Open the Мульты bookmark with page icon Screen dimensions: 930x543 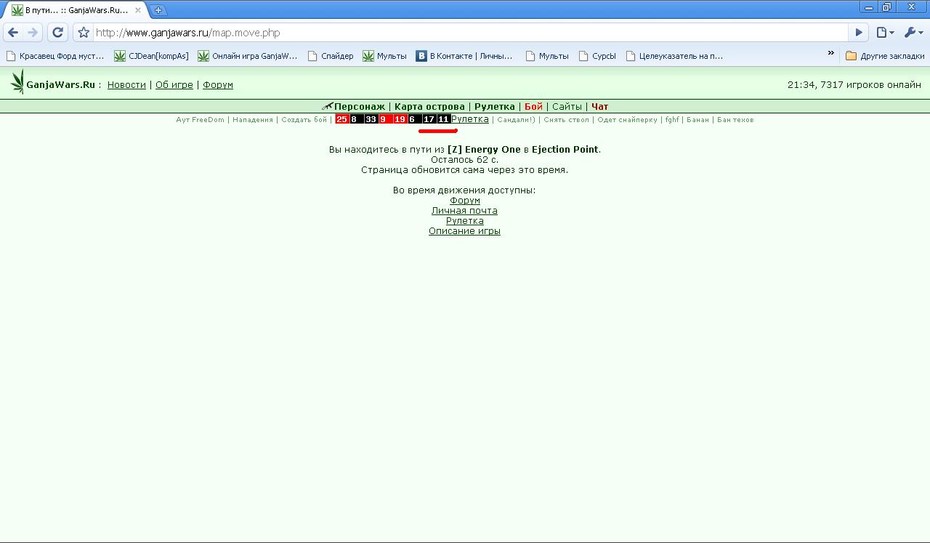tap(547, 56)
